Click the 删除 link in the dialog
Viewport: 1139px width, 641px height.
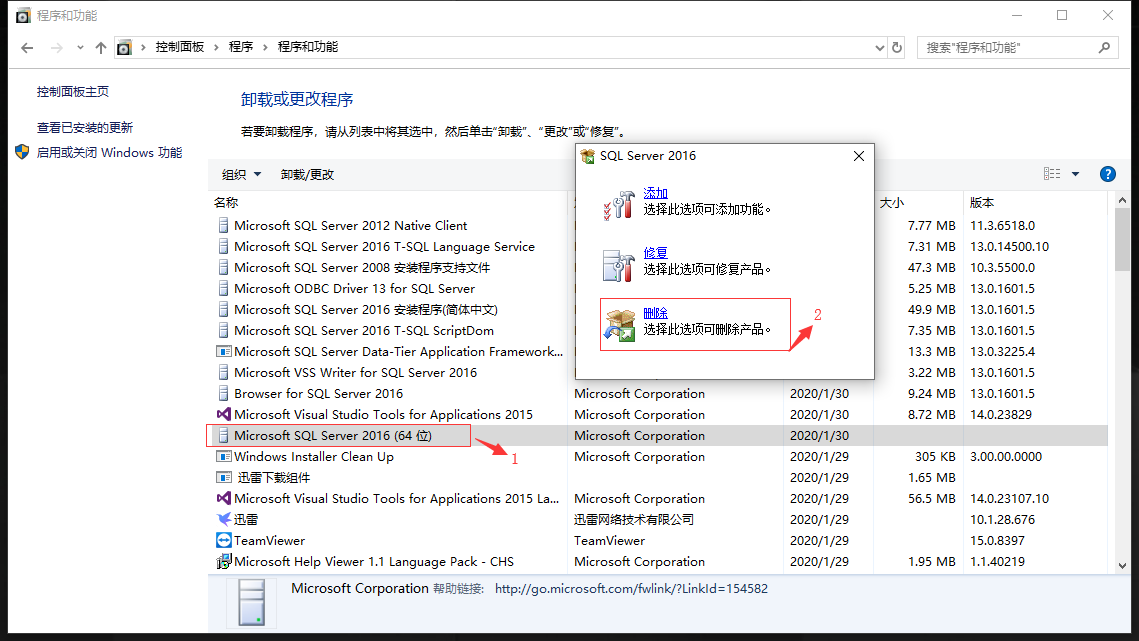pyautogui.click(x=655, y=313)
